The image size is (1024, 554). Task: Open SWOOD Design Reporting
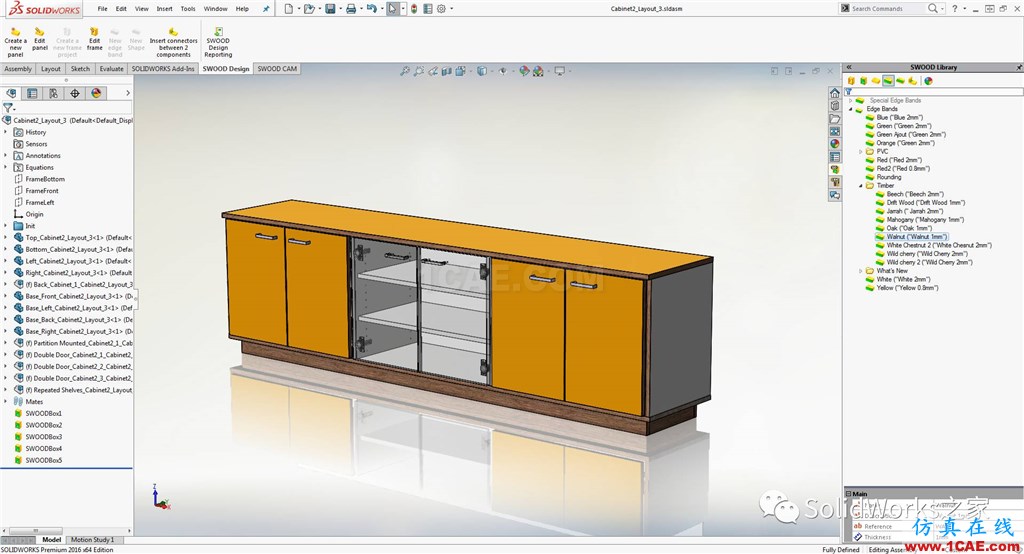coord(218,42)
